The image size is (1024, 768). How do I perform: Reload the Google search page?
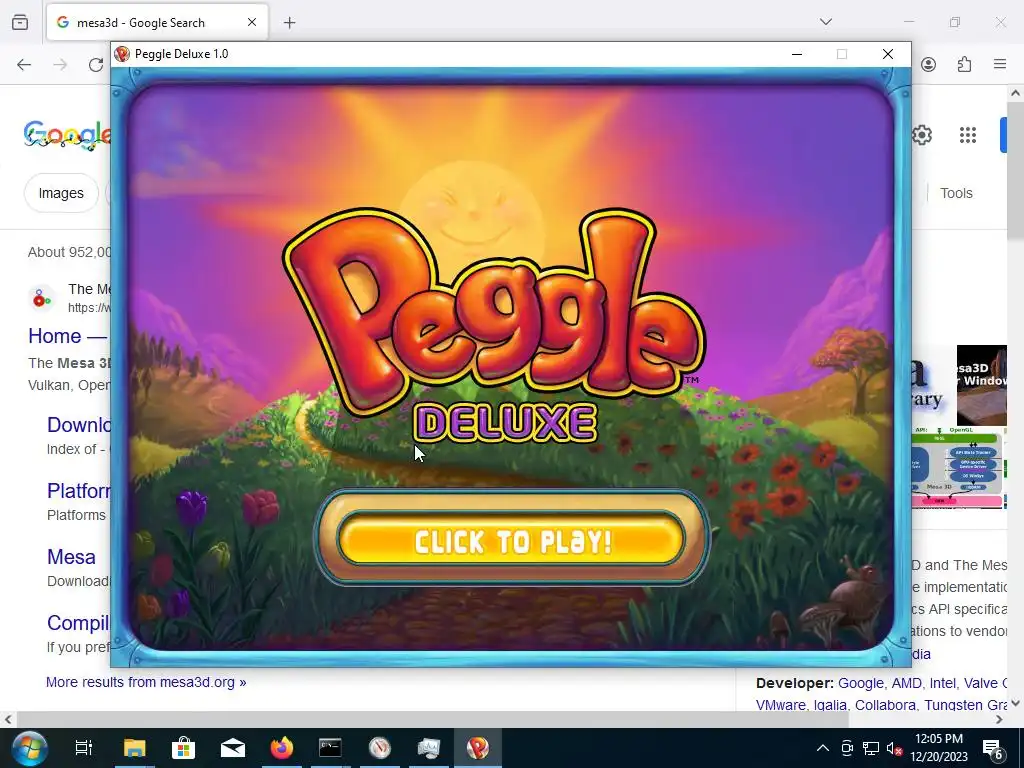(x=96, y=64)
